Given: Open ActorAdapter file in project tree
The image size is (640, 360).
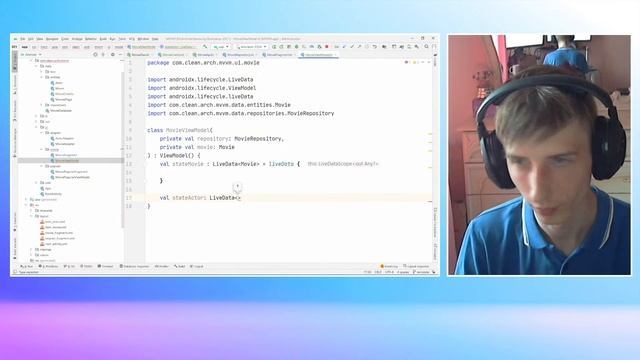Looking at the screenshot, I should click(x=62, y=138).
